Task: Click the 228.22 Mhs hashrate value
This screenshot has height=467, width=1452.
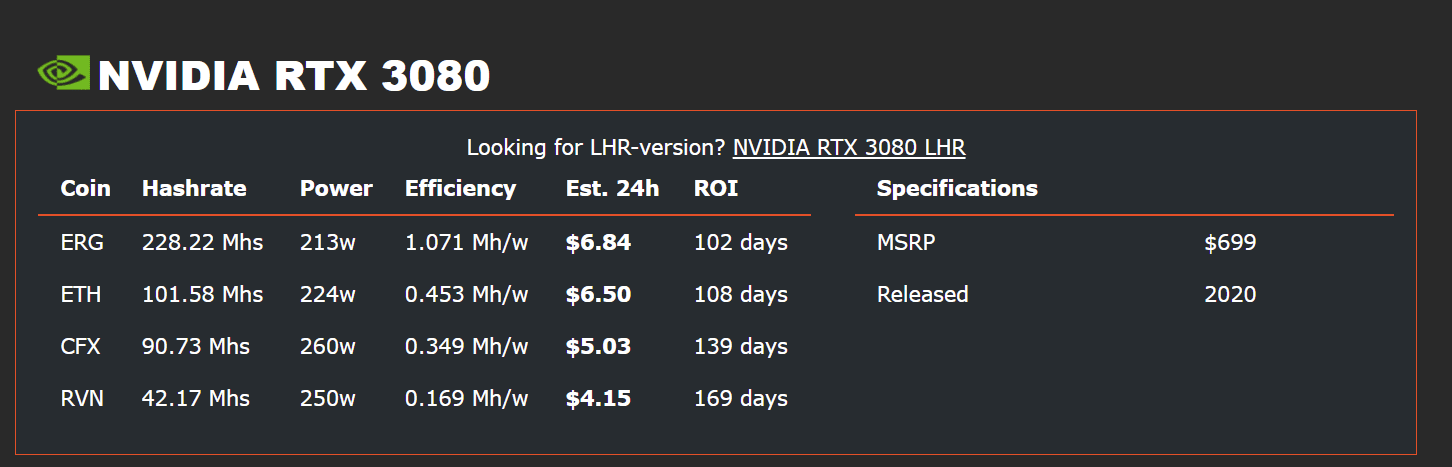Action: (x=203, y=242)
